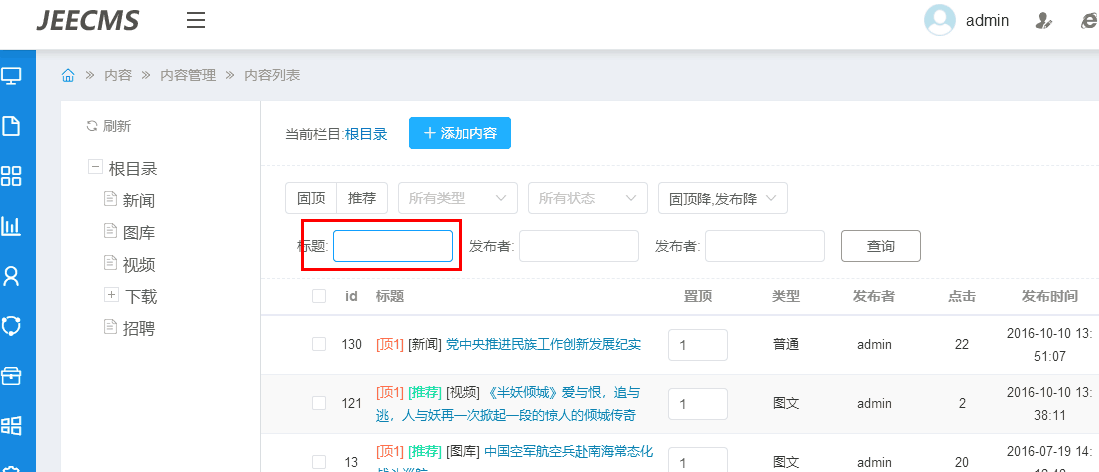Click the edit profile icon beside admin
Screen dimensions: 1099x472
(1043, 20)
